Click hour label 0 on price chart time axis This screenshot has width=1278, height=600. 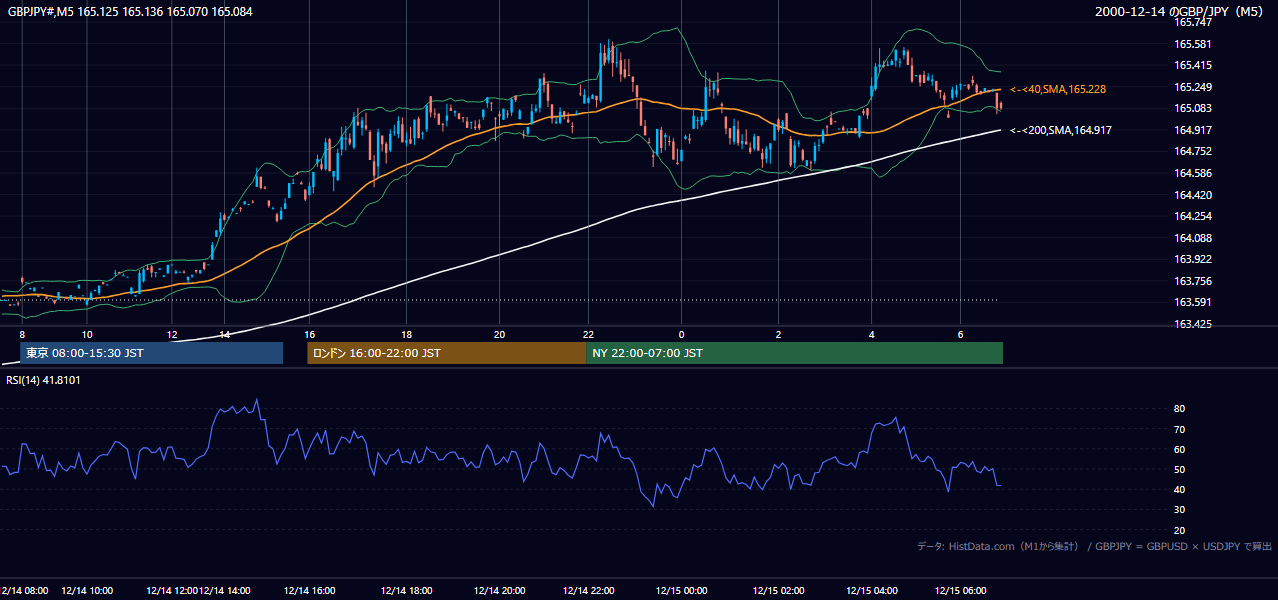click(681, 334)
